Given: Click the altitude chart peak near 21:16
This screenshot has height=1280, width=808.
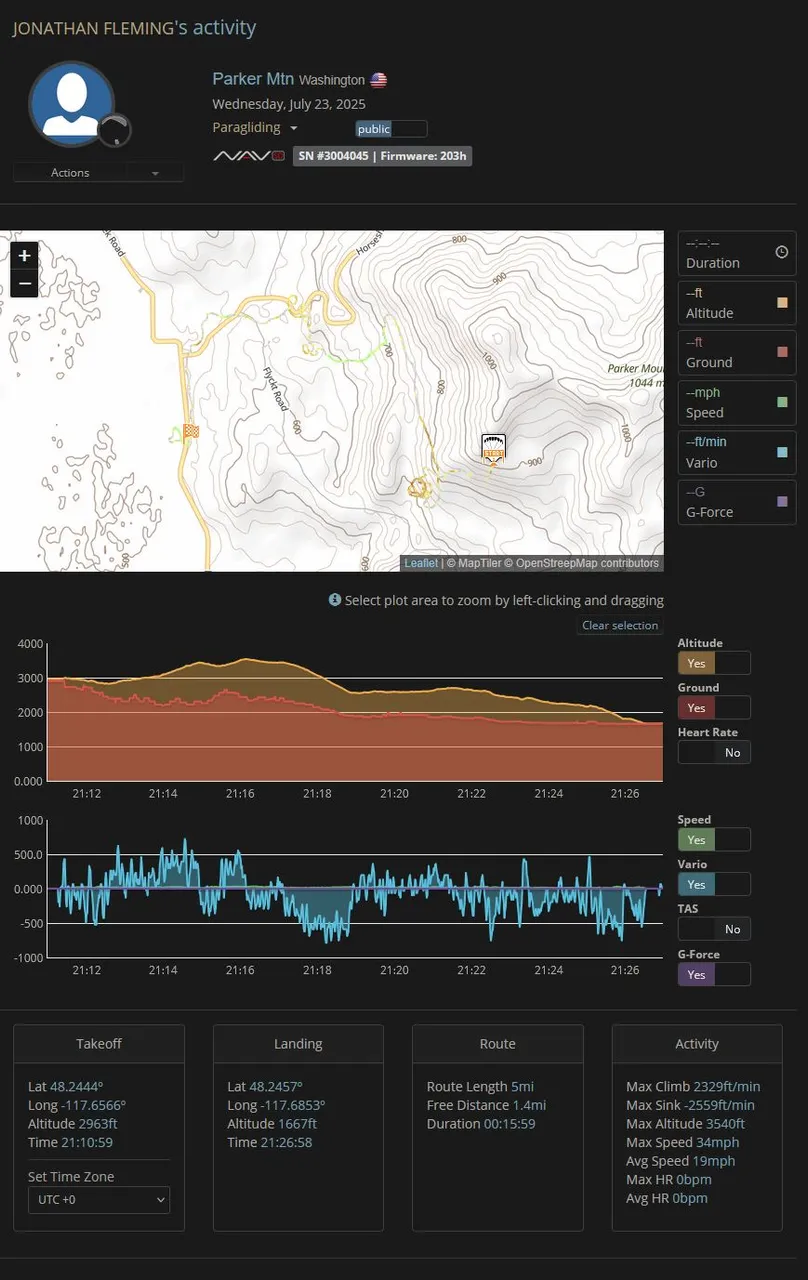Looking at the screenshot, I should pos(244,659).
